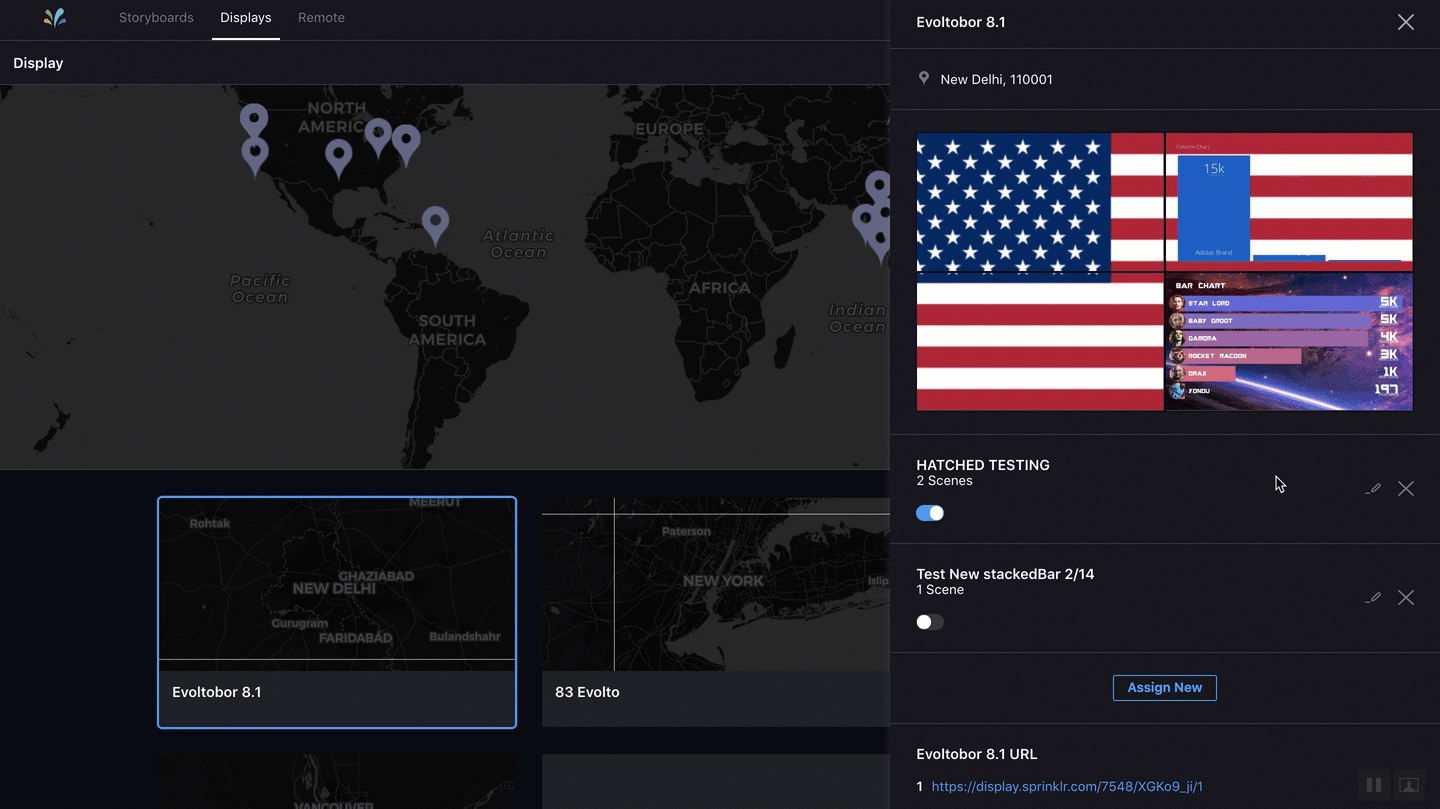Click the picture icon at bottom right
This screenshot has width=1440, height=809.
tap(1408, 786)
